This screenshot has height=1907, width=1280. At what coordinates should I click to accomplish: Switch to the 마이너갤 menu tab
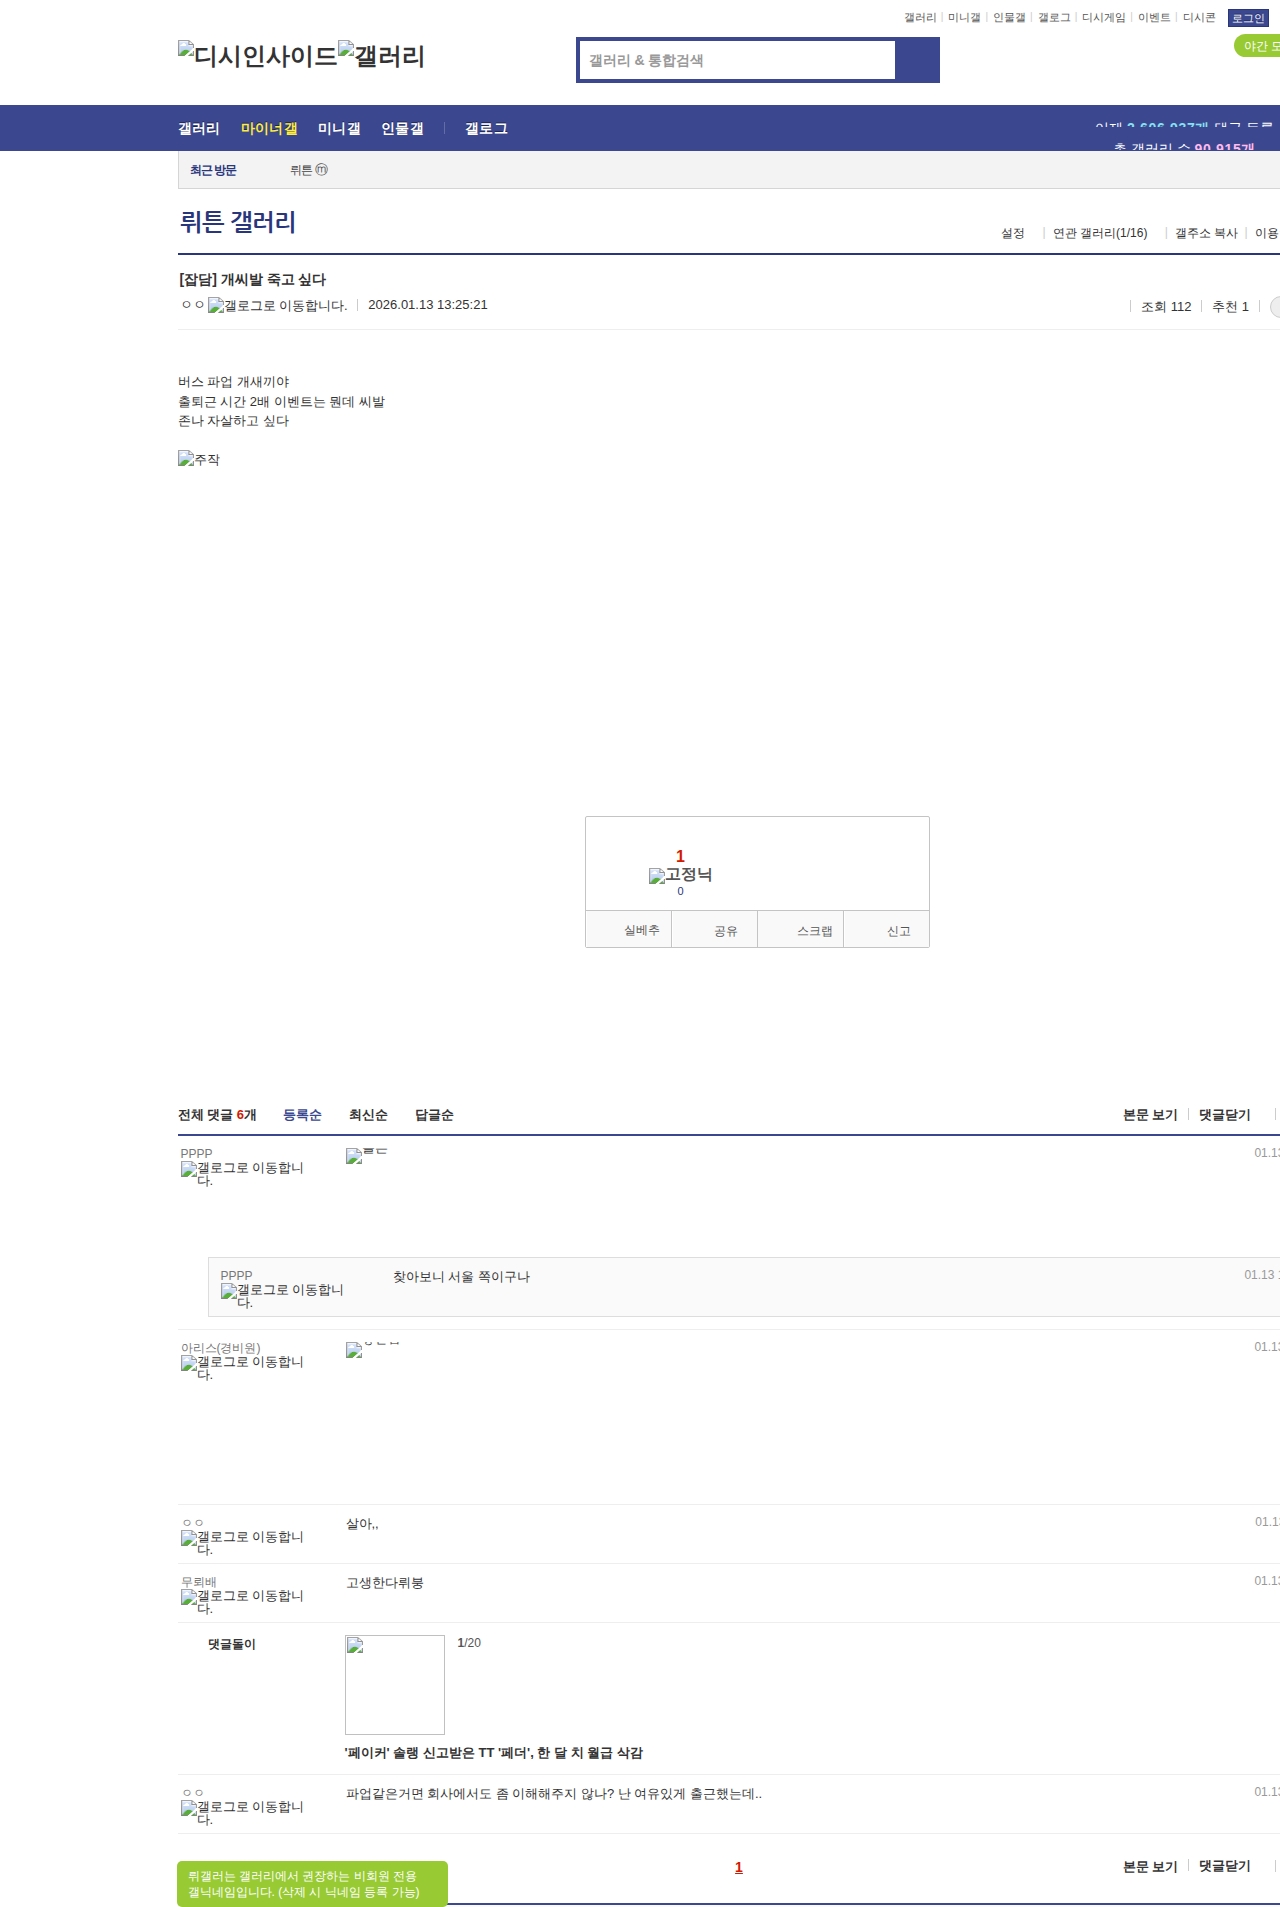[x=269, y=129]
